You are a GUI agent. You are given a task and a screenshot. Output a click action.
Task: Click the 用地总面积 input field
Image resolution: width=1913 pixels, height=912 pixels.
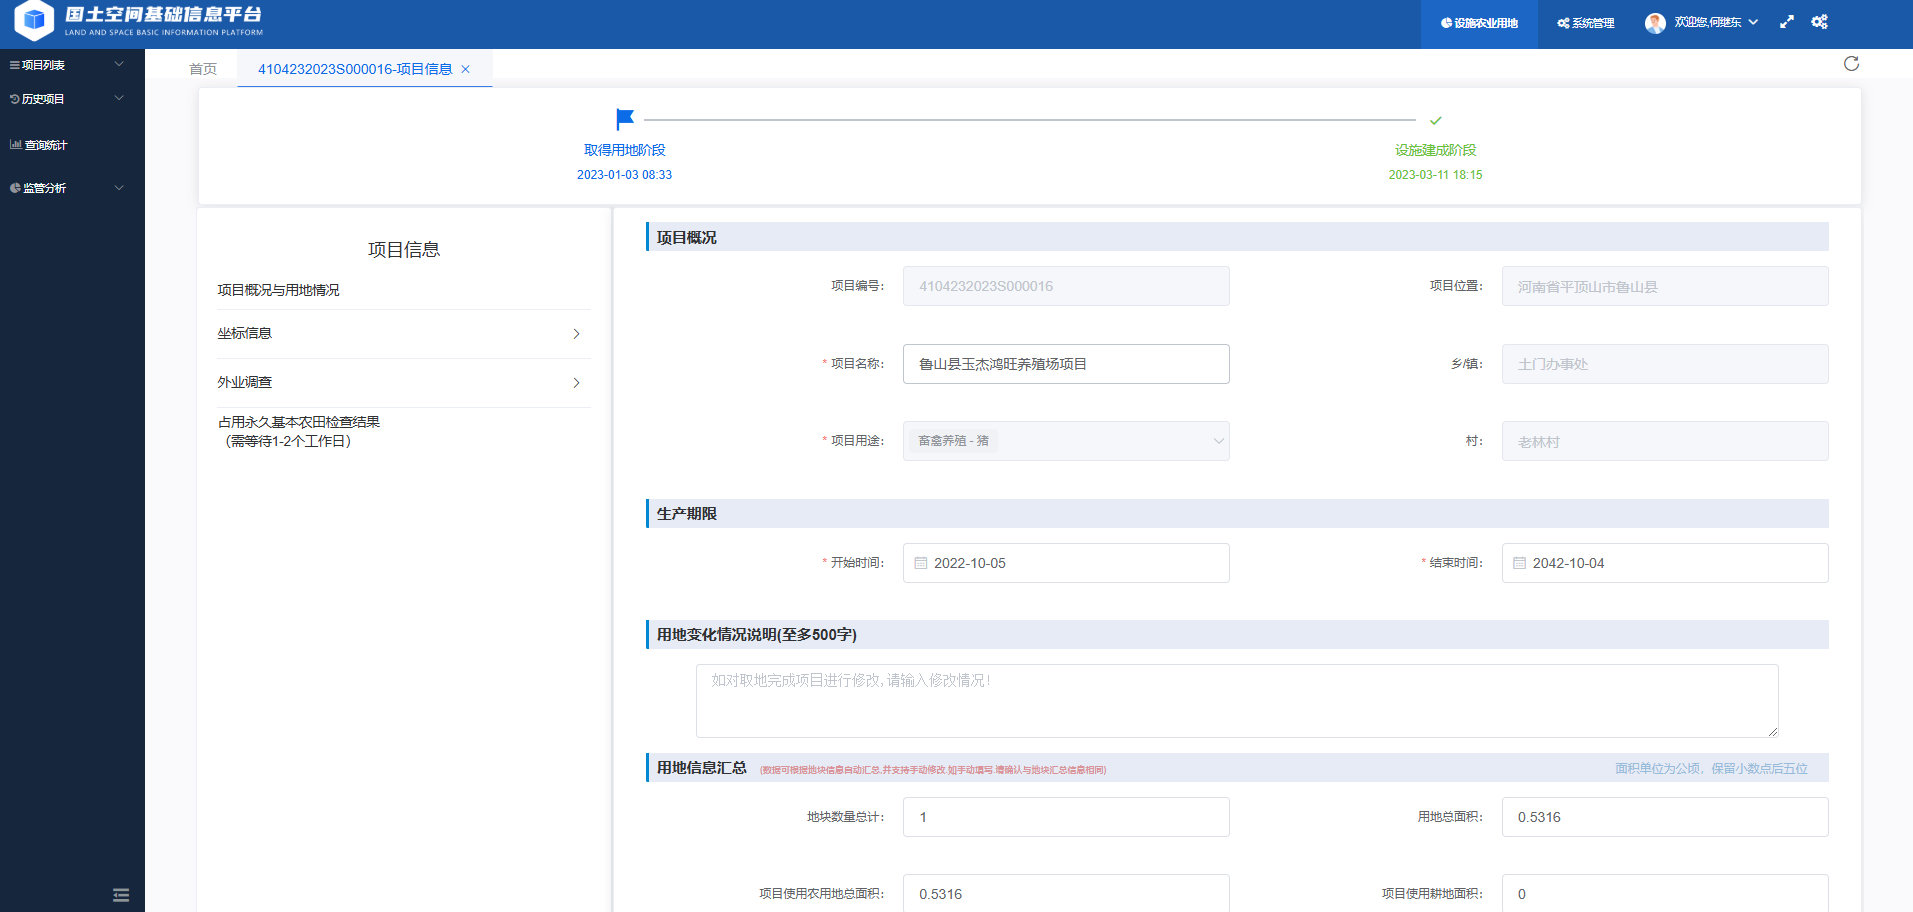(x=1665, y=817)
